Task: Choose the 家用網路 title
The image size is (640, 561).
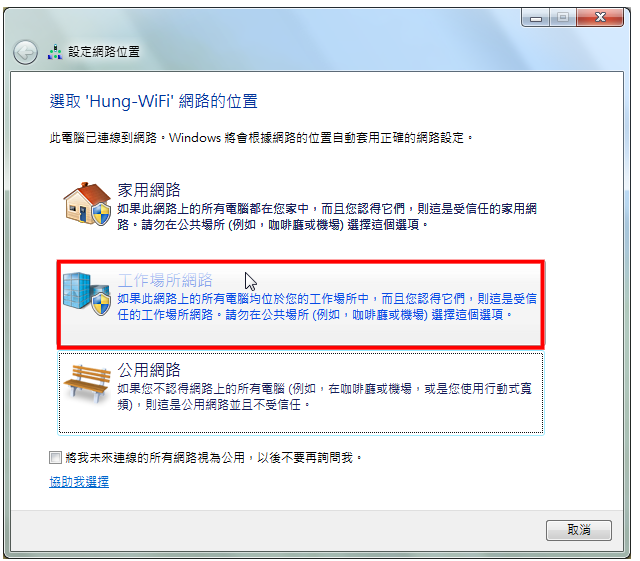Action: pos(149,190)
